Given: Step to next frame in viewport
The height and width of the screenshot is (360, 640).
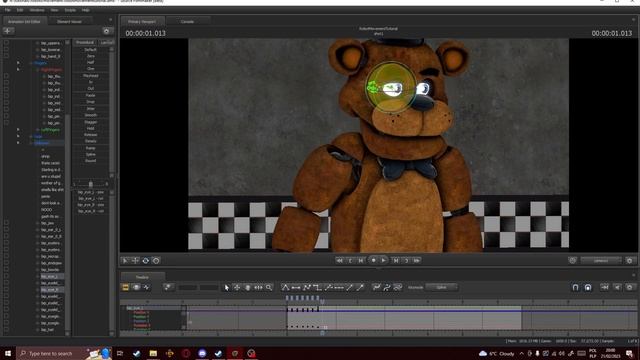Looking at the screenshot, I should click(396, 260).
